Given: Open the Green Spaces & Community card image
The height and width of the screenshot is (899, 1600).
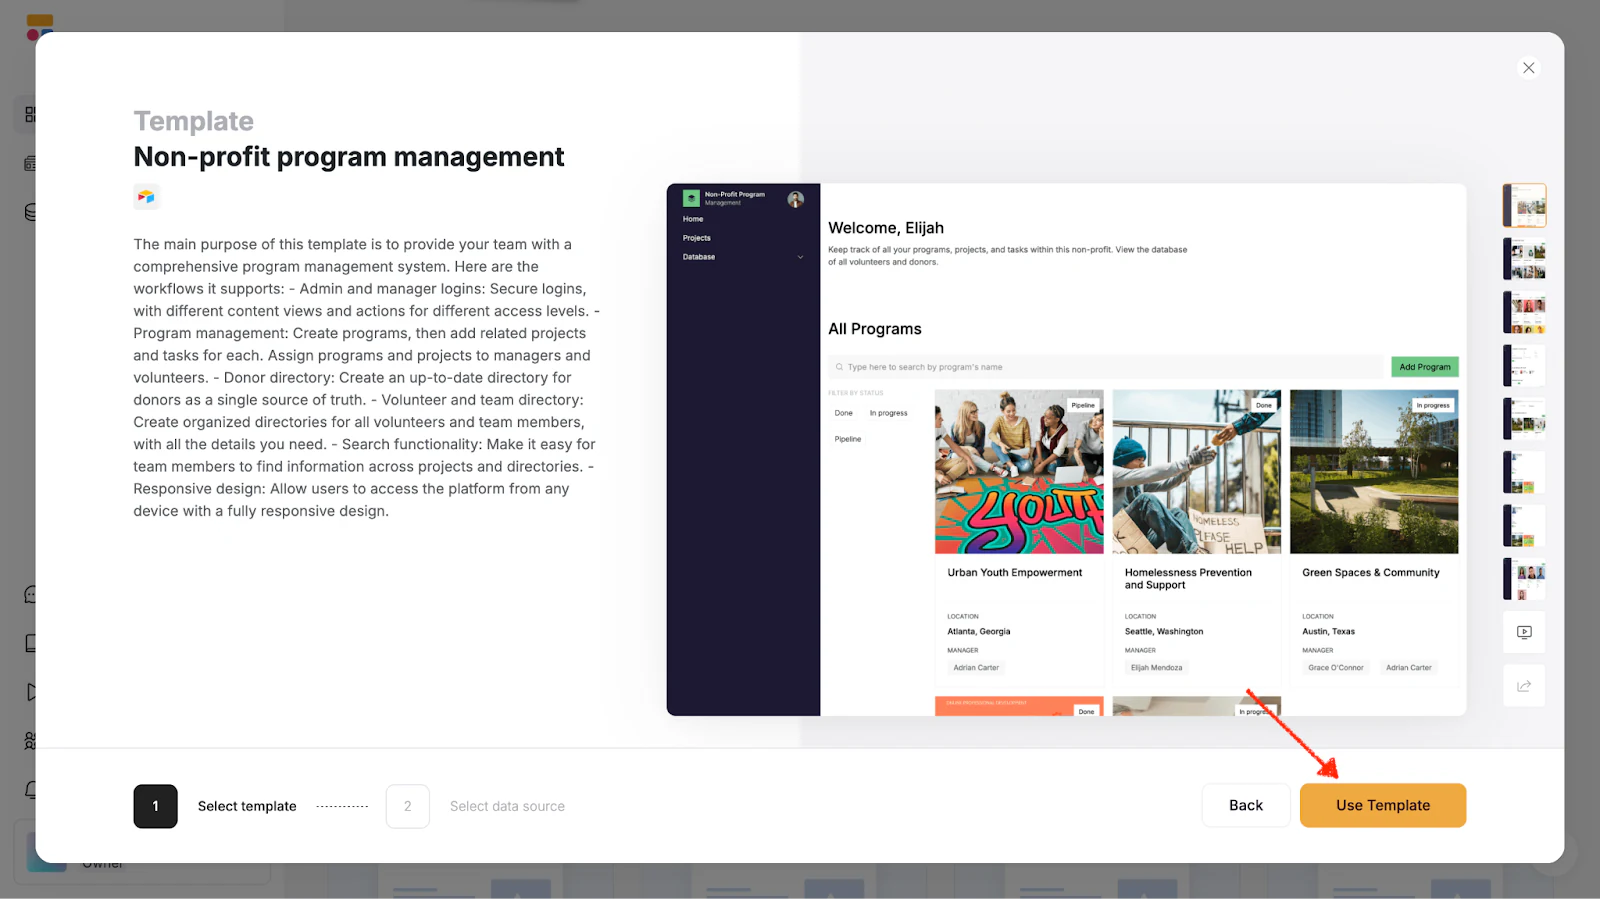Looking at the screenshot, I should point(1374,472).
